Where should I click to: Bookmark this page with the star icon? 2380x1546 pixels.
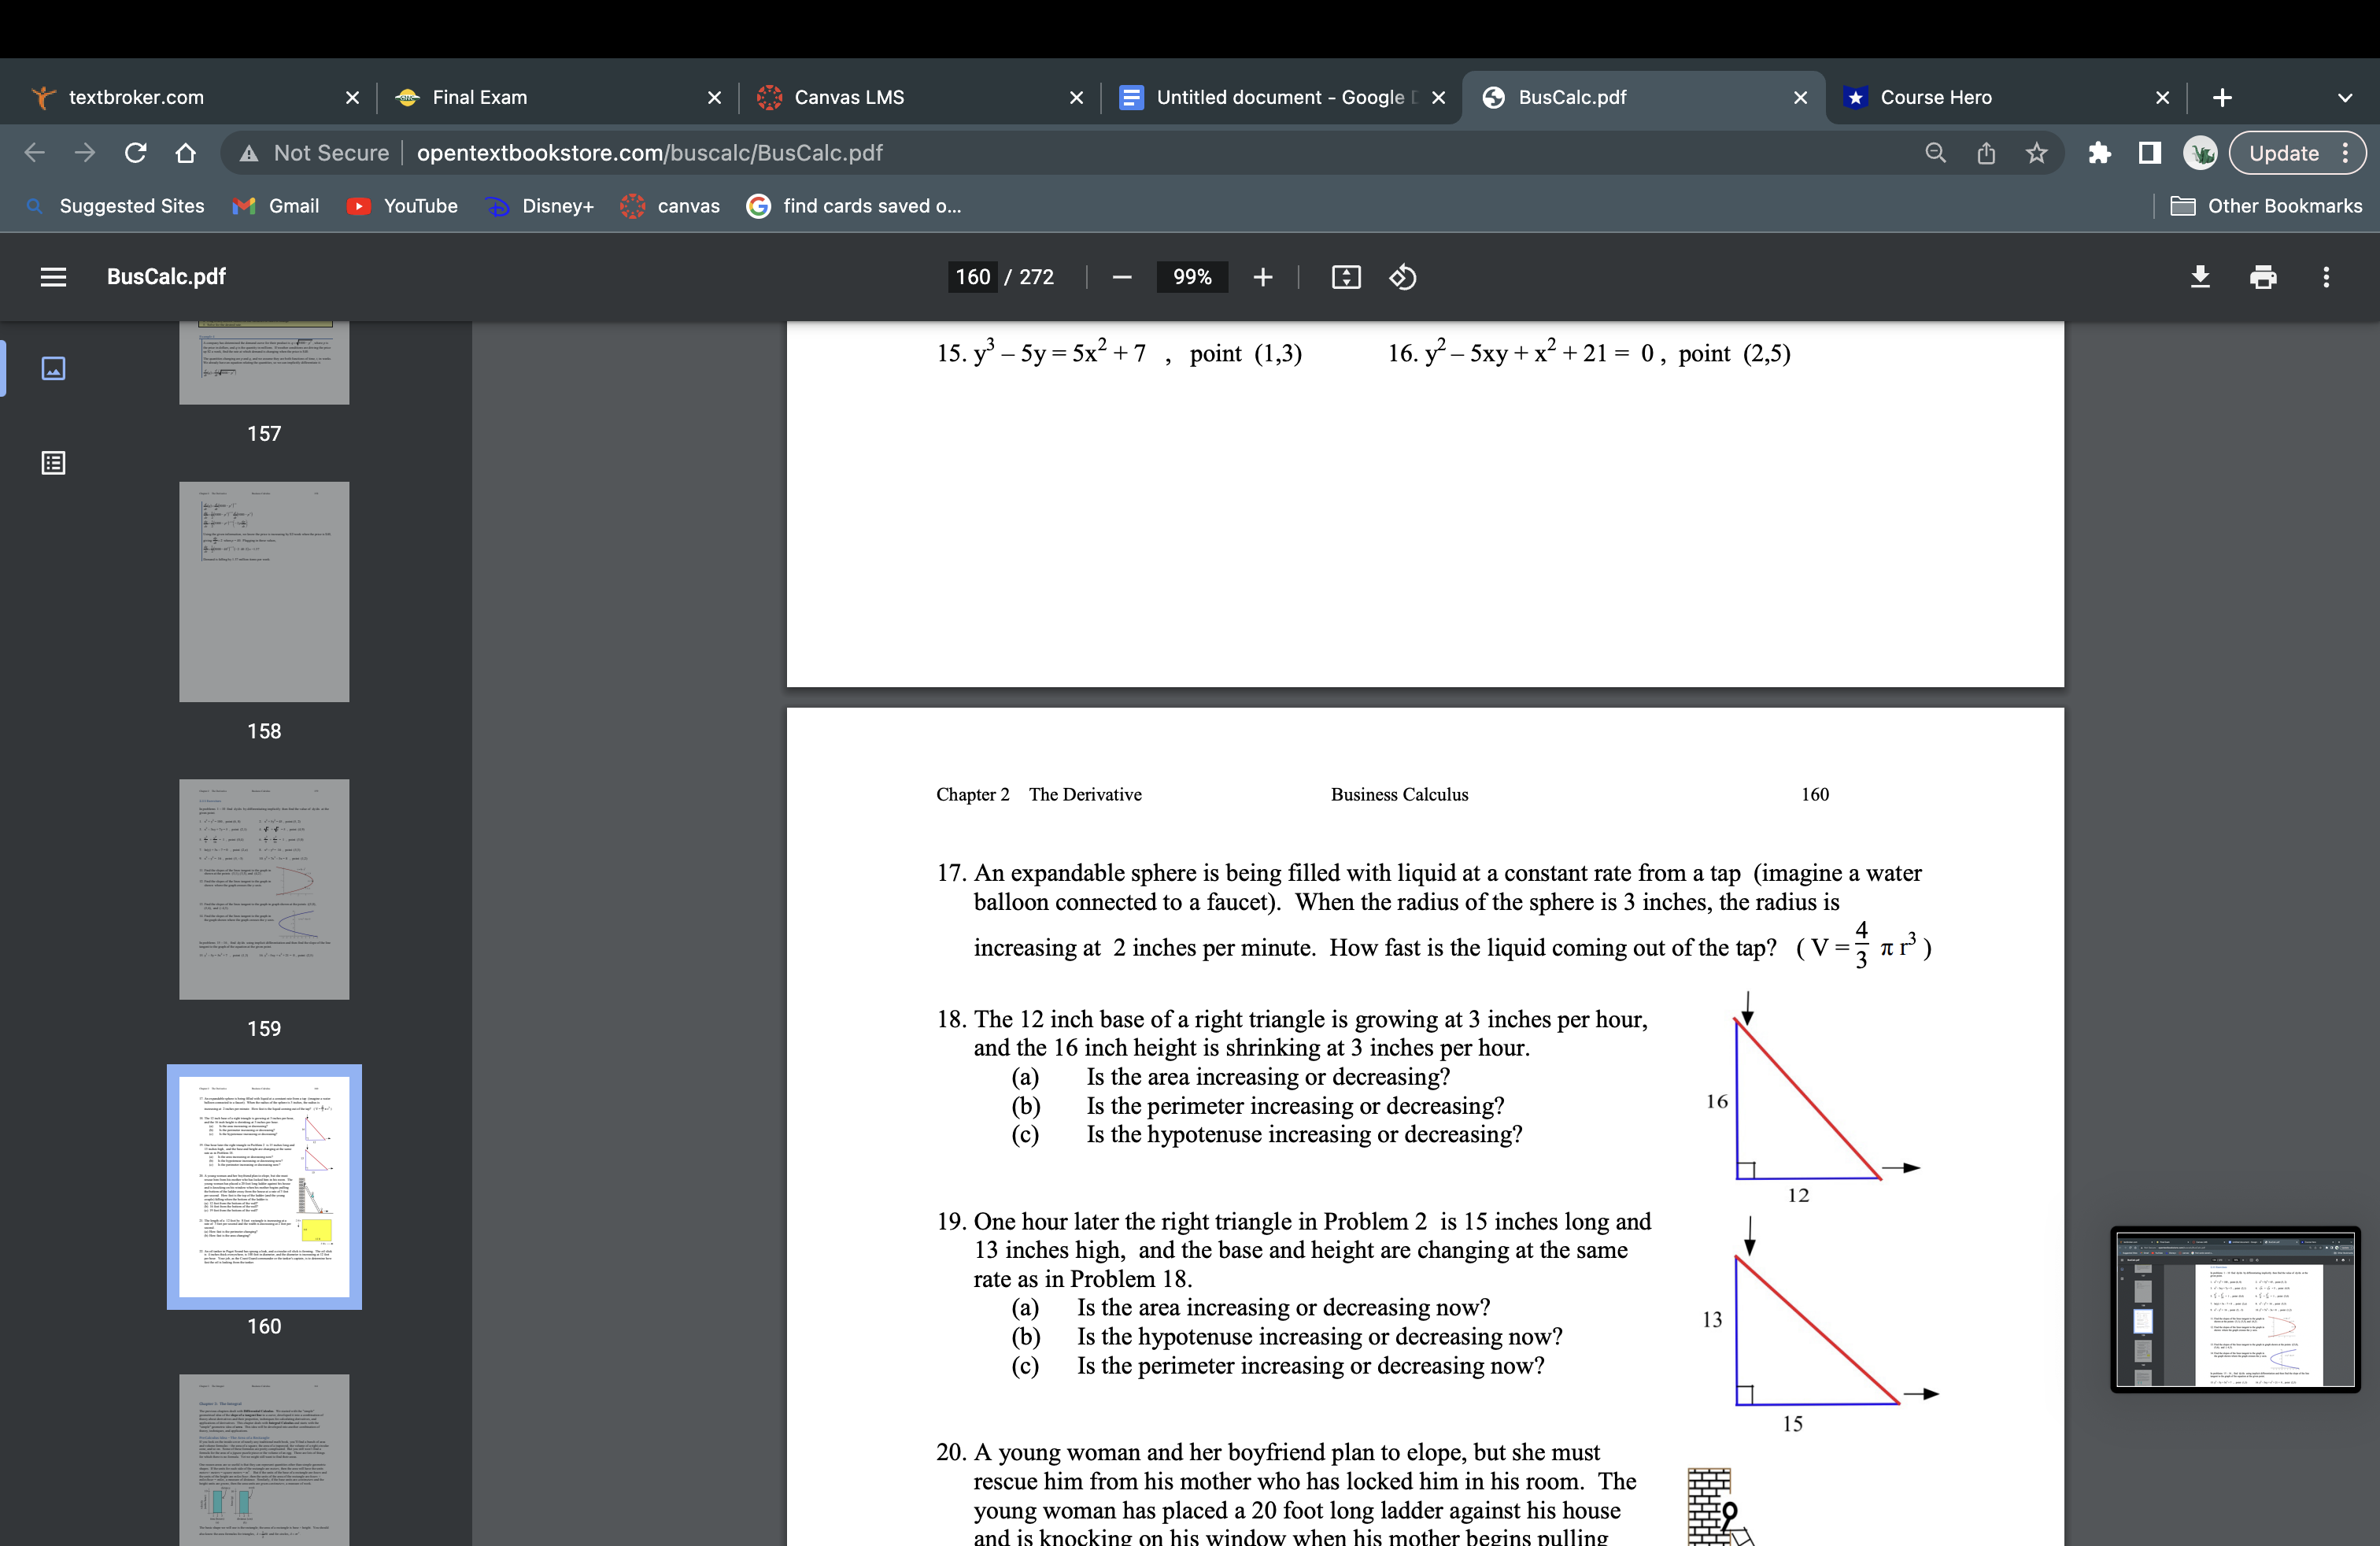pos(2036,152)
